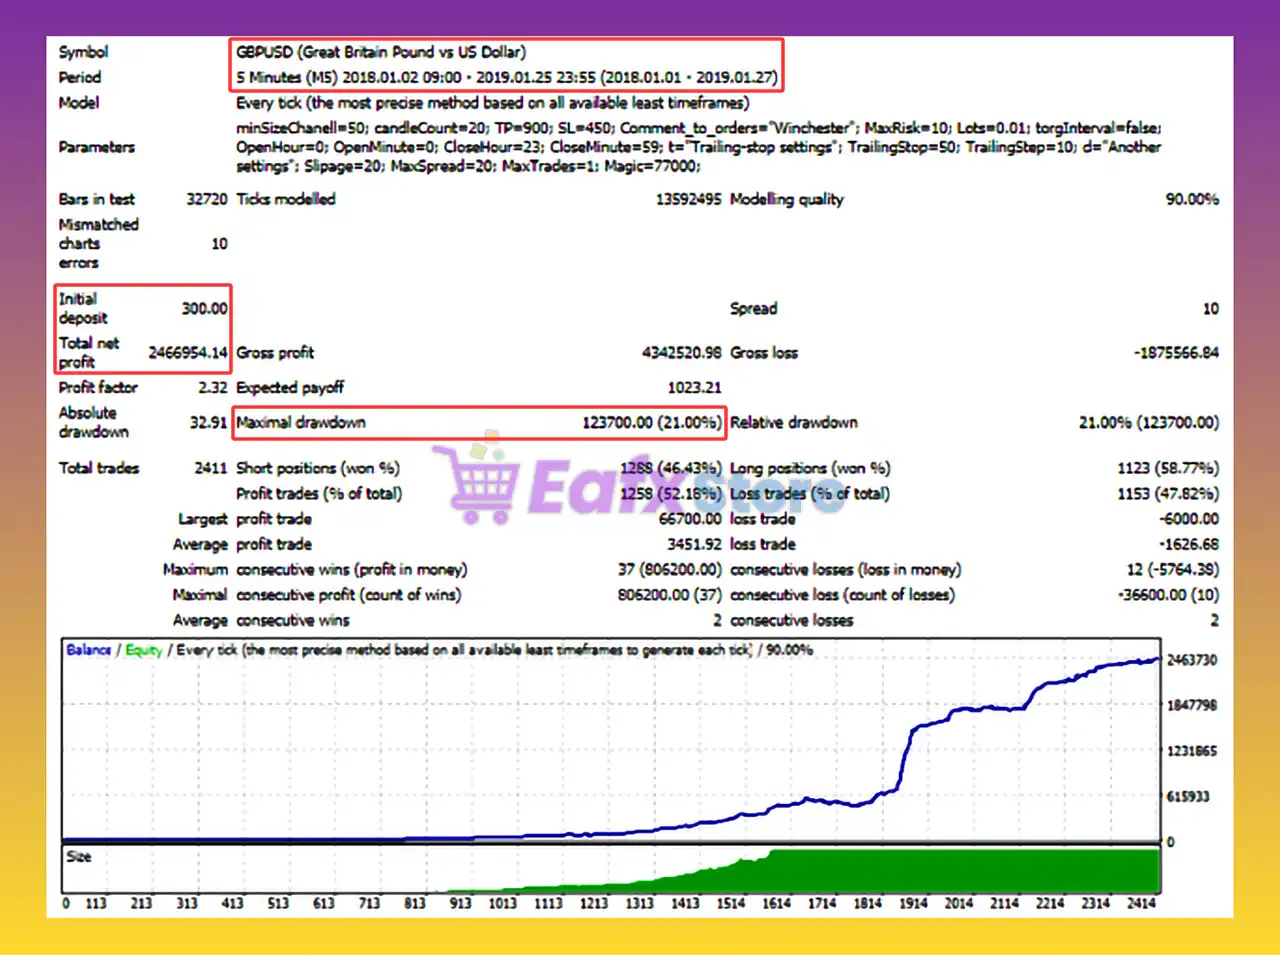Expand the Mismatched charts errors entry

[98, 243]
